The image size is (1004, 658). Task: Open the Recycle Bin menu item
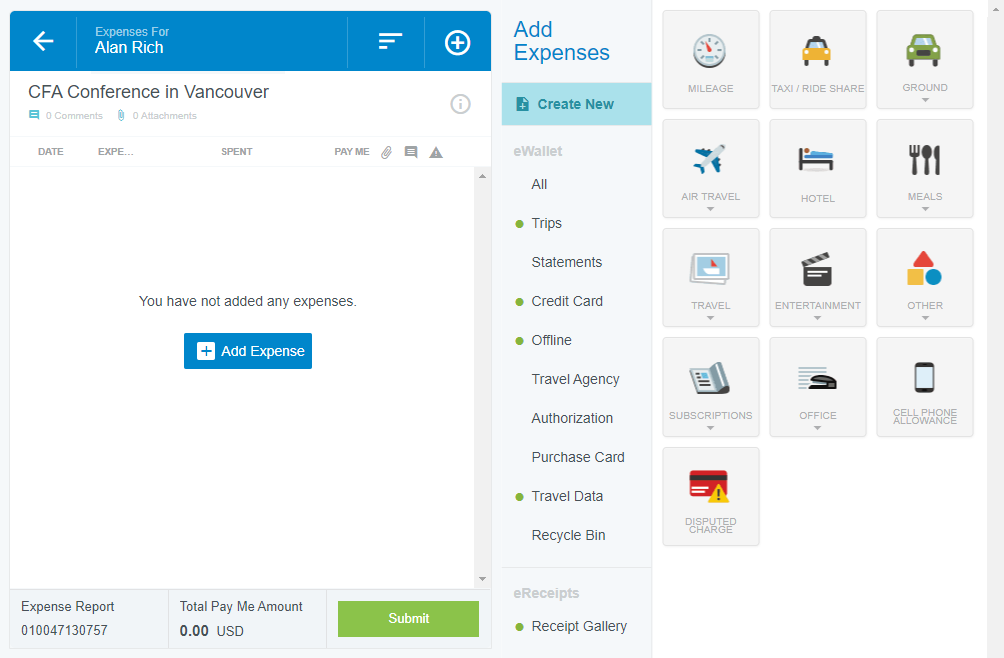568,535
